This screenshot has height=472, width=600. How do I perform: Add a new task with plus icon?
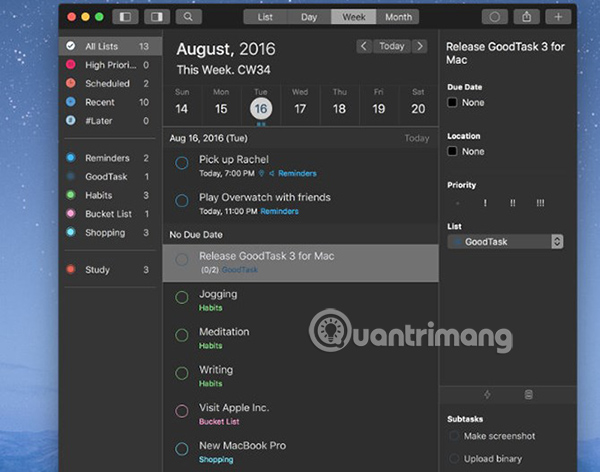tap(558, 17)
